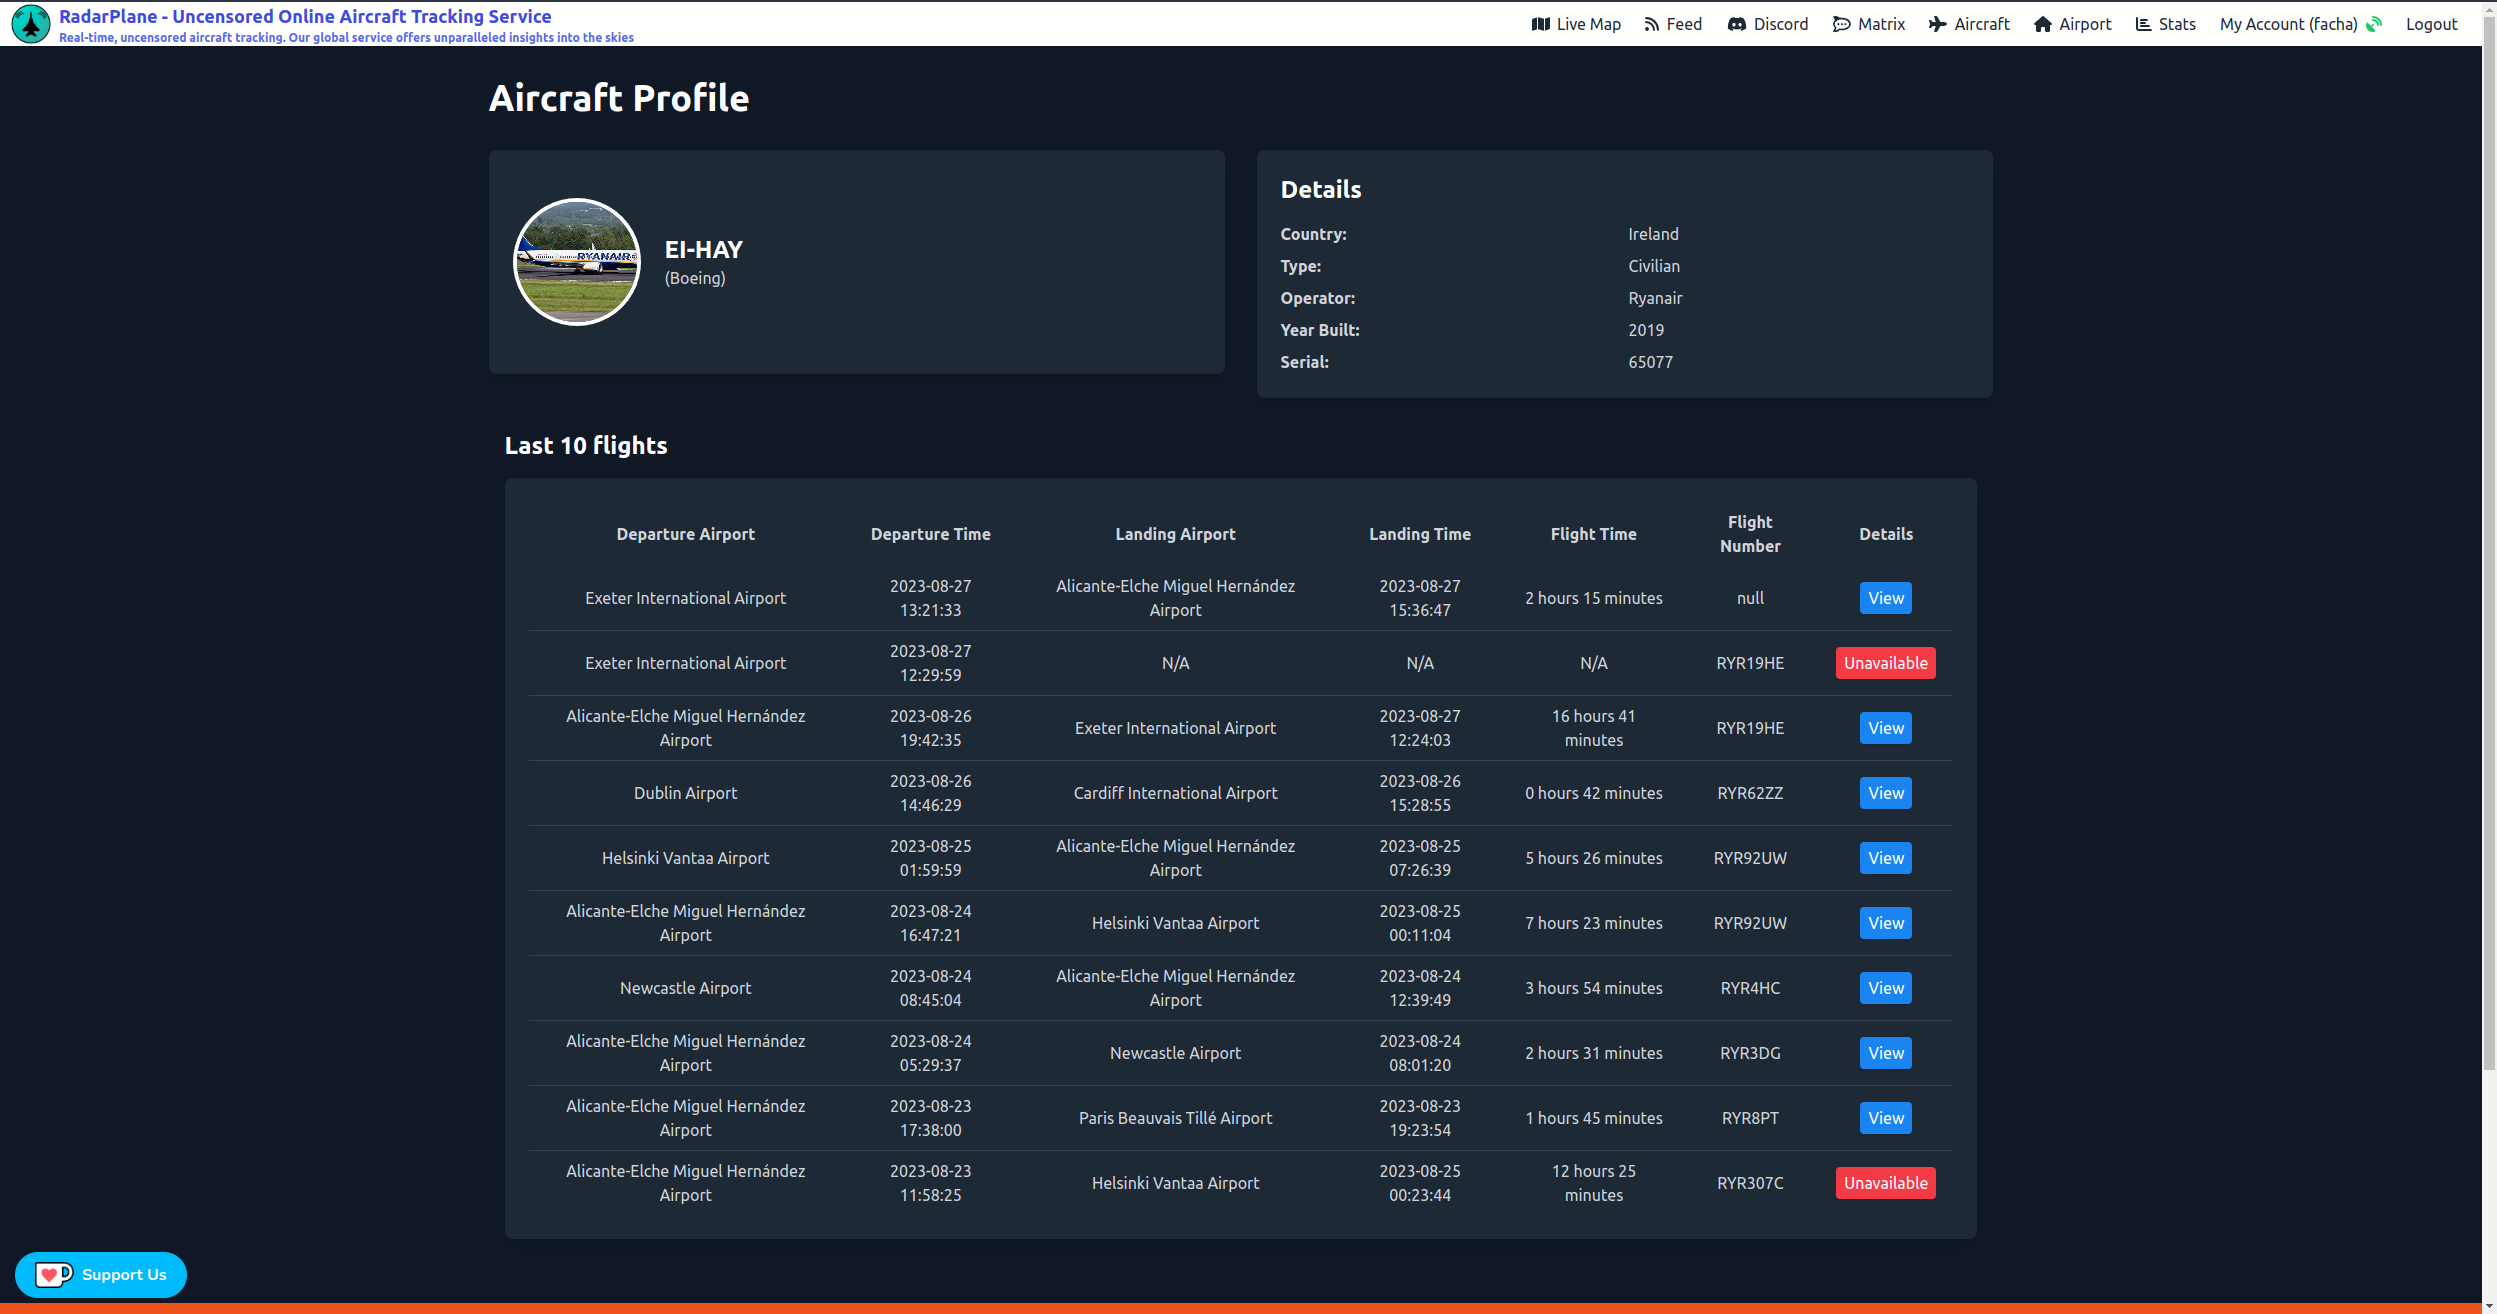Image resolution: width=2497 pixels, height=1314 pixels.
Task: Click the Flight Number column header
Action: coord(1750,534)
